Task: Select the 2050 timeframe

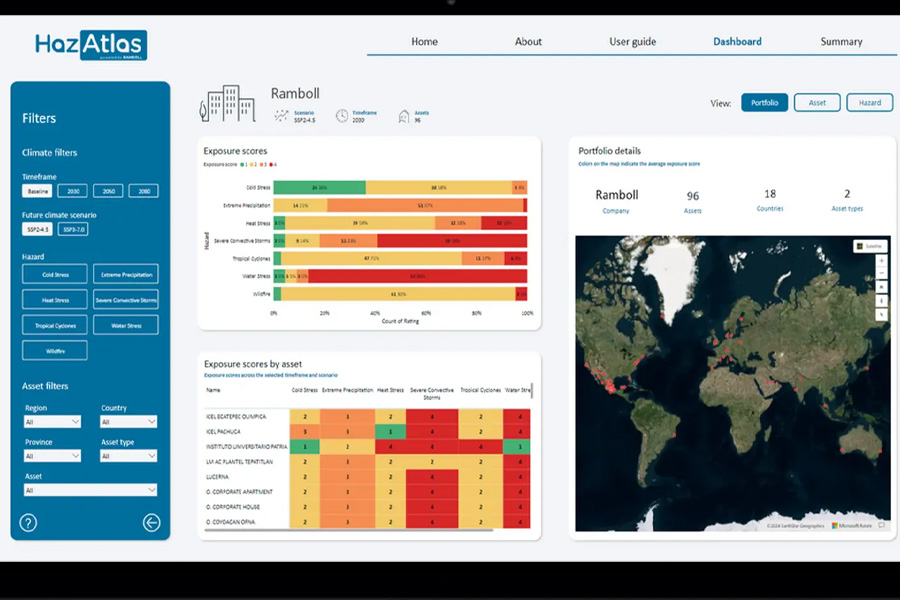Action: (108, 191)
